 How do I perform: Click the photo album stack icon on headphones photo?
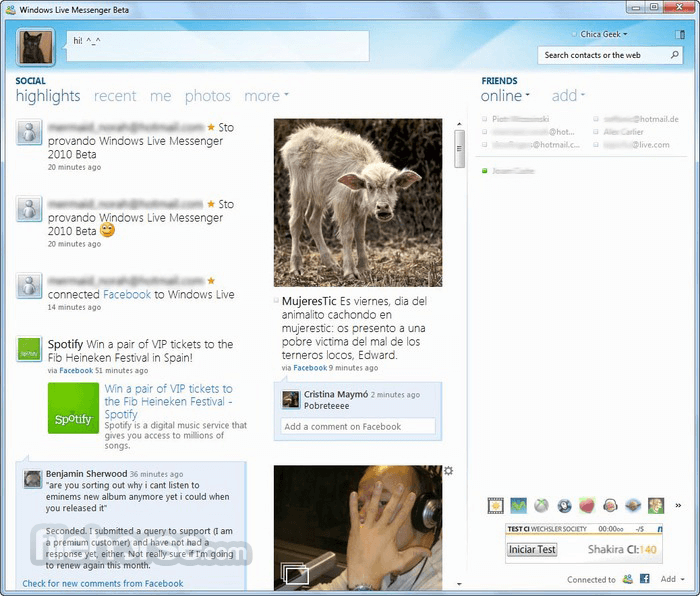(x=295, y=573)
